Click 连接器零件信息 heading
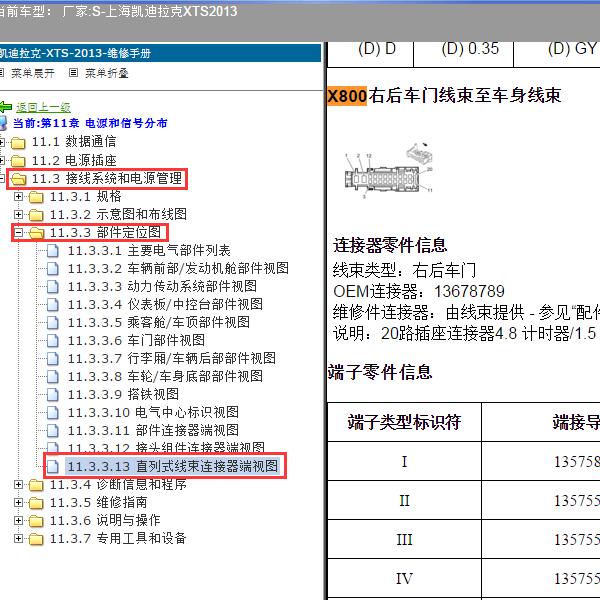The width and height of the screenshot is (600, 600). (390, 245)
